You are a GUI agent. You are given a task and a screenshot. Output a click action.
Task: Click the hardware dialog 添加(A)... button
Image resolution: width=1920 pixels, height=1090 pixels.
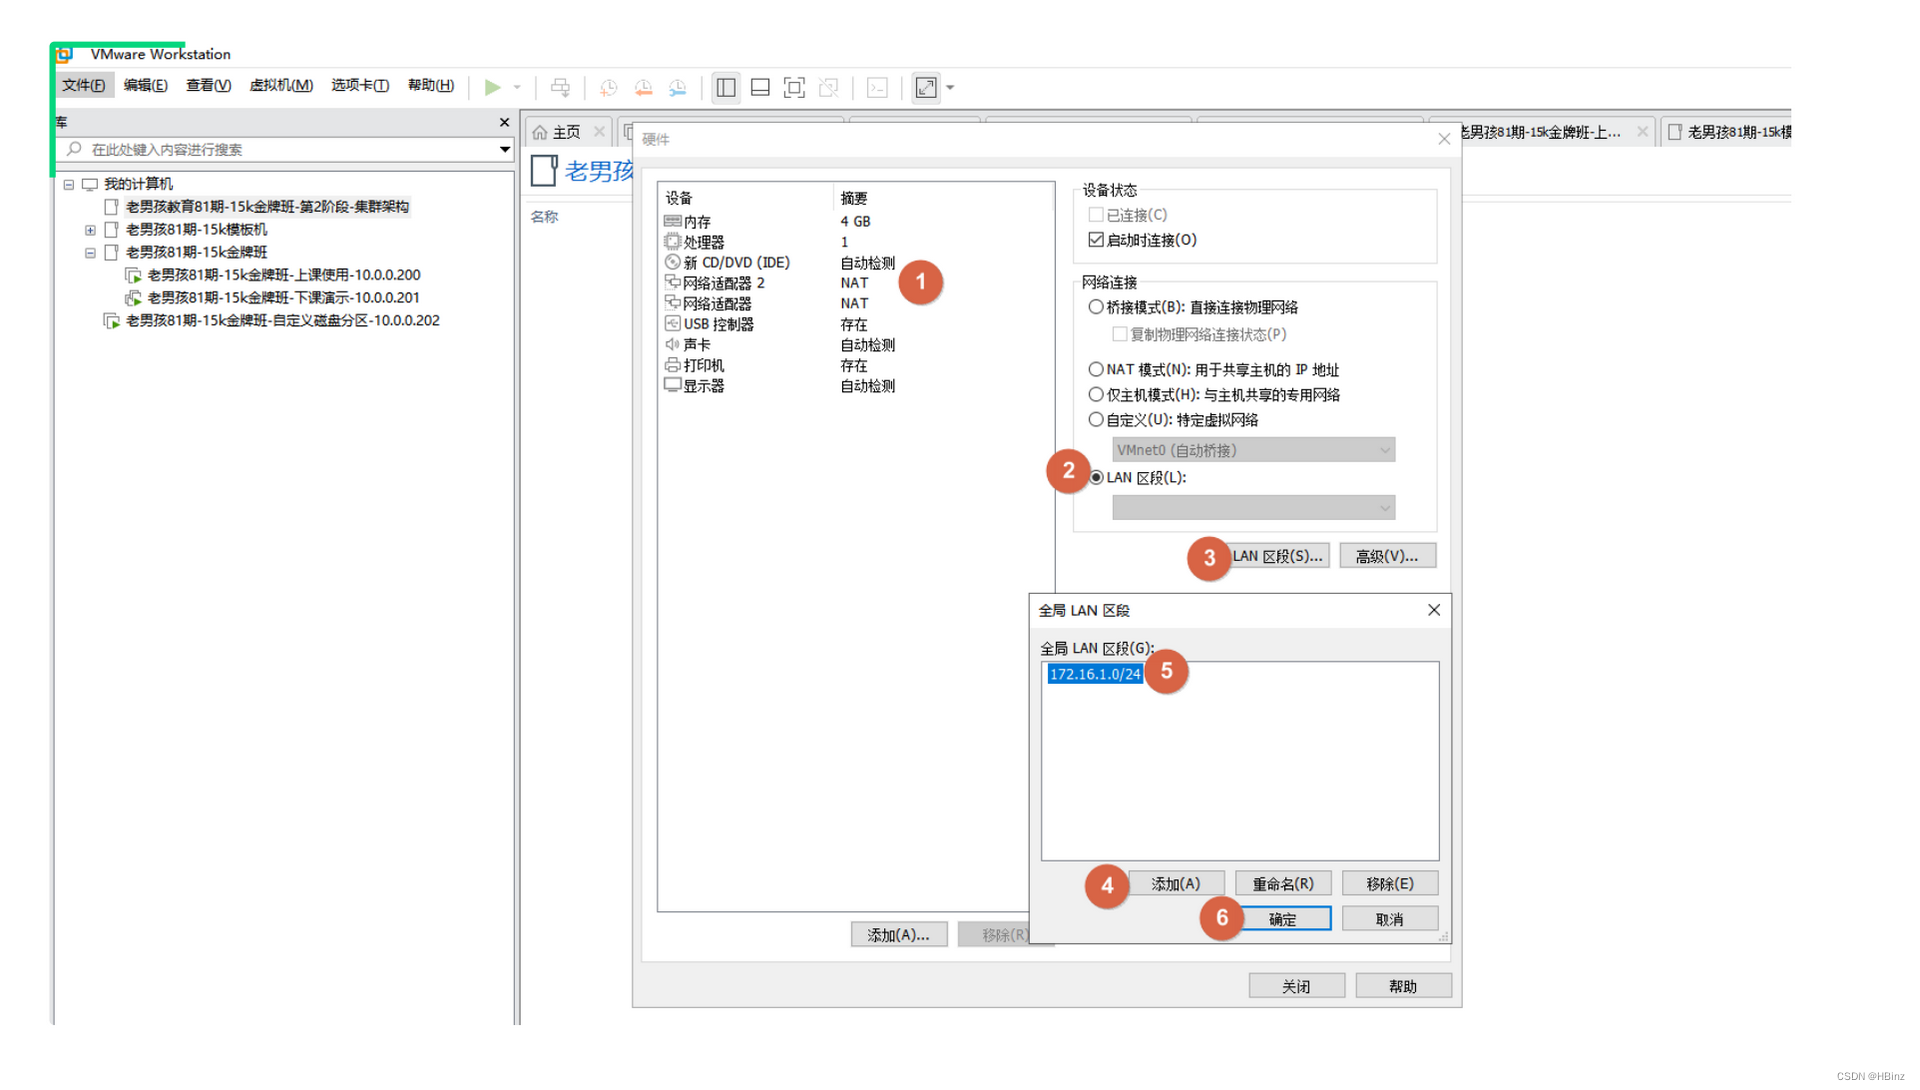coord(899,935)
